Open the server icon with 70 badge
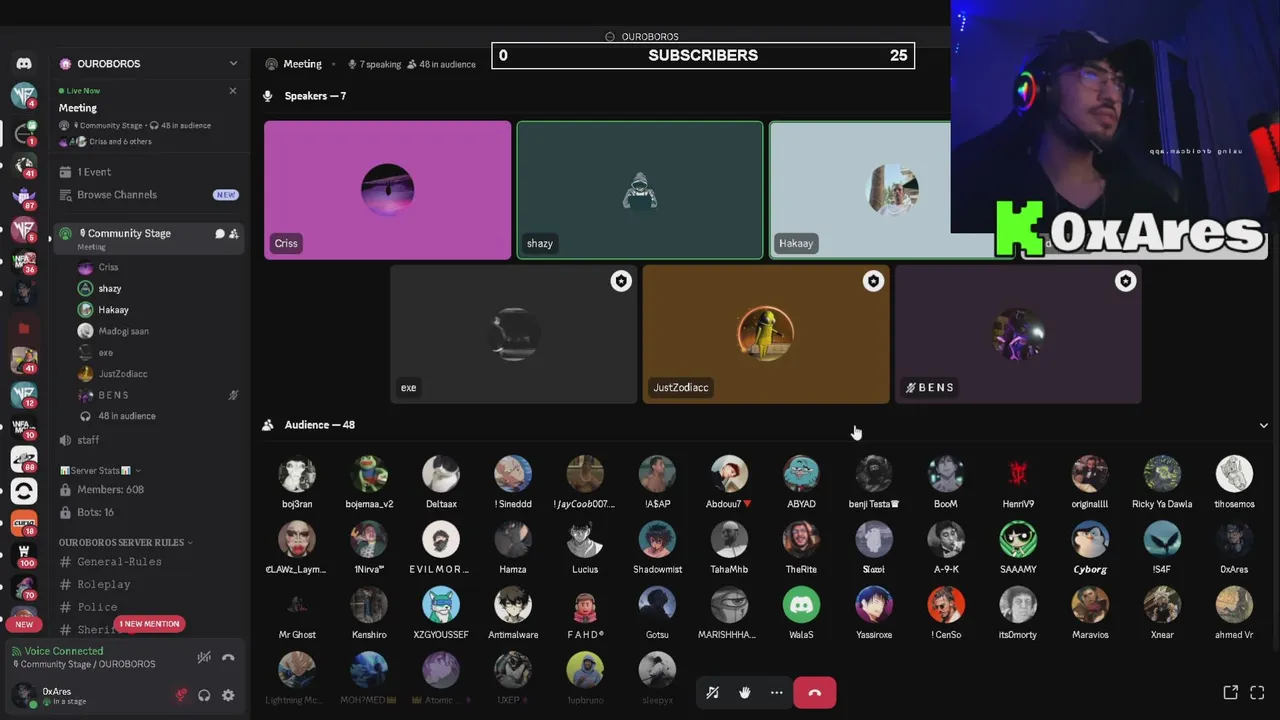This screenshot has height=720, width=1280. tap(24, 588)
